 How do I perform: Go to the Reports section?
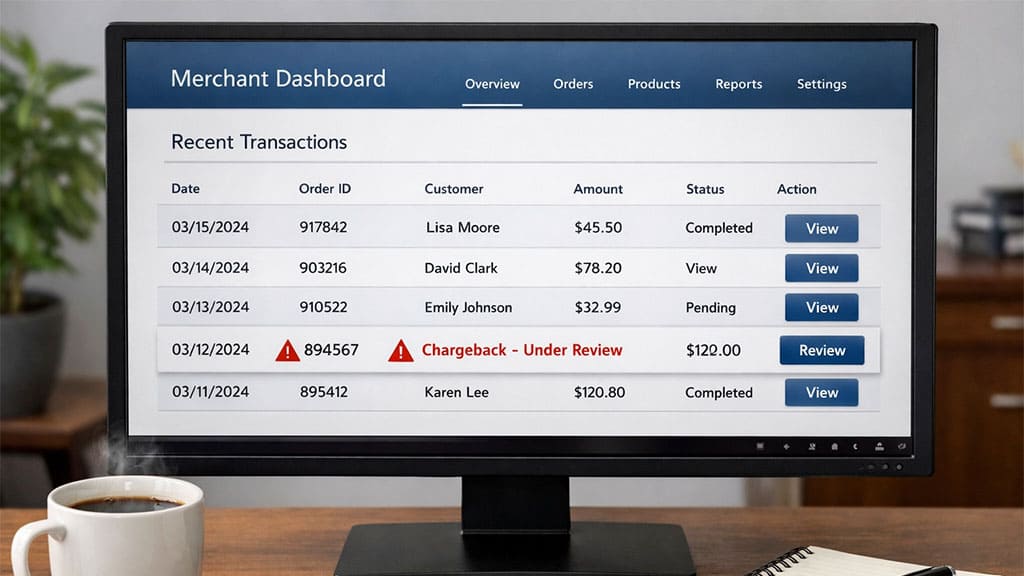tap(738, 84)
